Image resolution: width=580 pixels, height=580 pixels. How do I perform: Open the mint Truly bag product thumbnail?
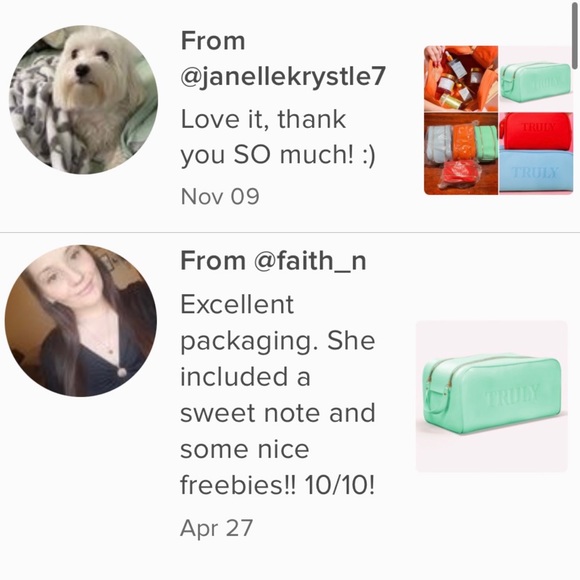492,396
